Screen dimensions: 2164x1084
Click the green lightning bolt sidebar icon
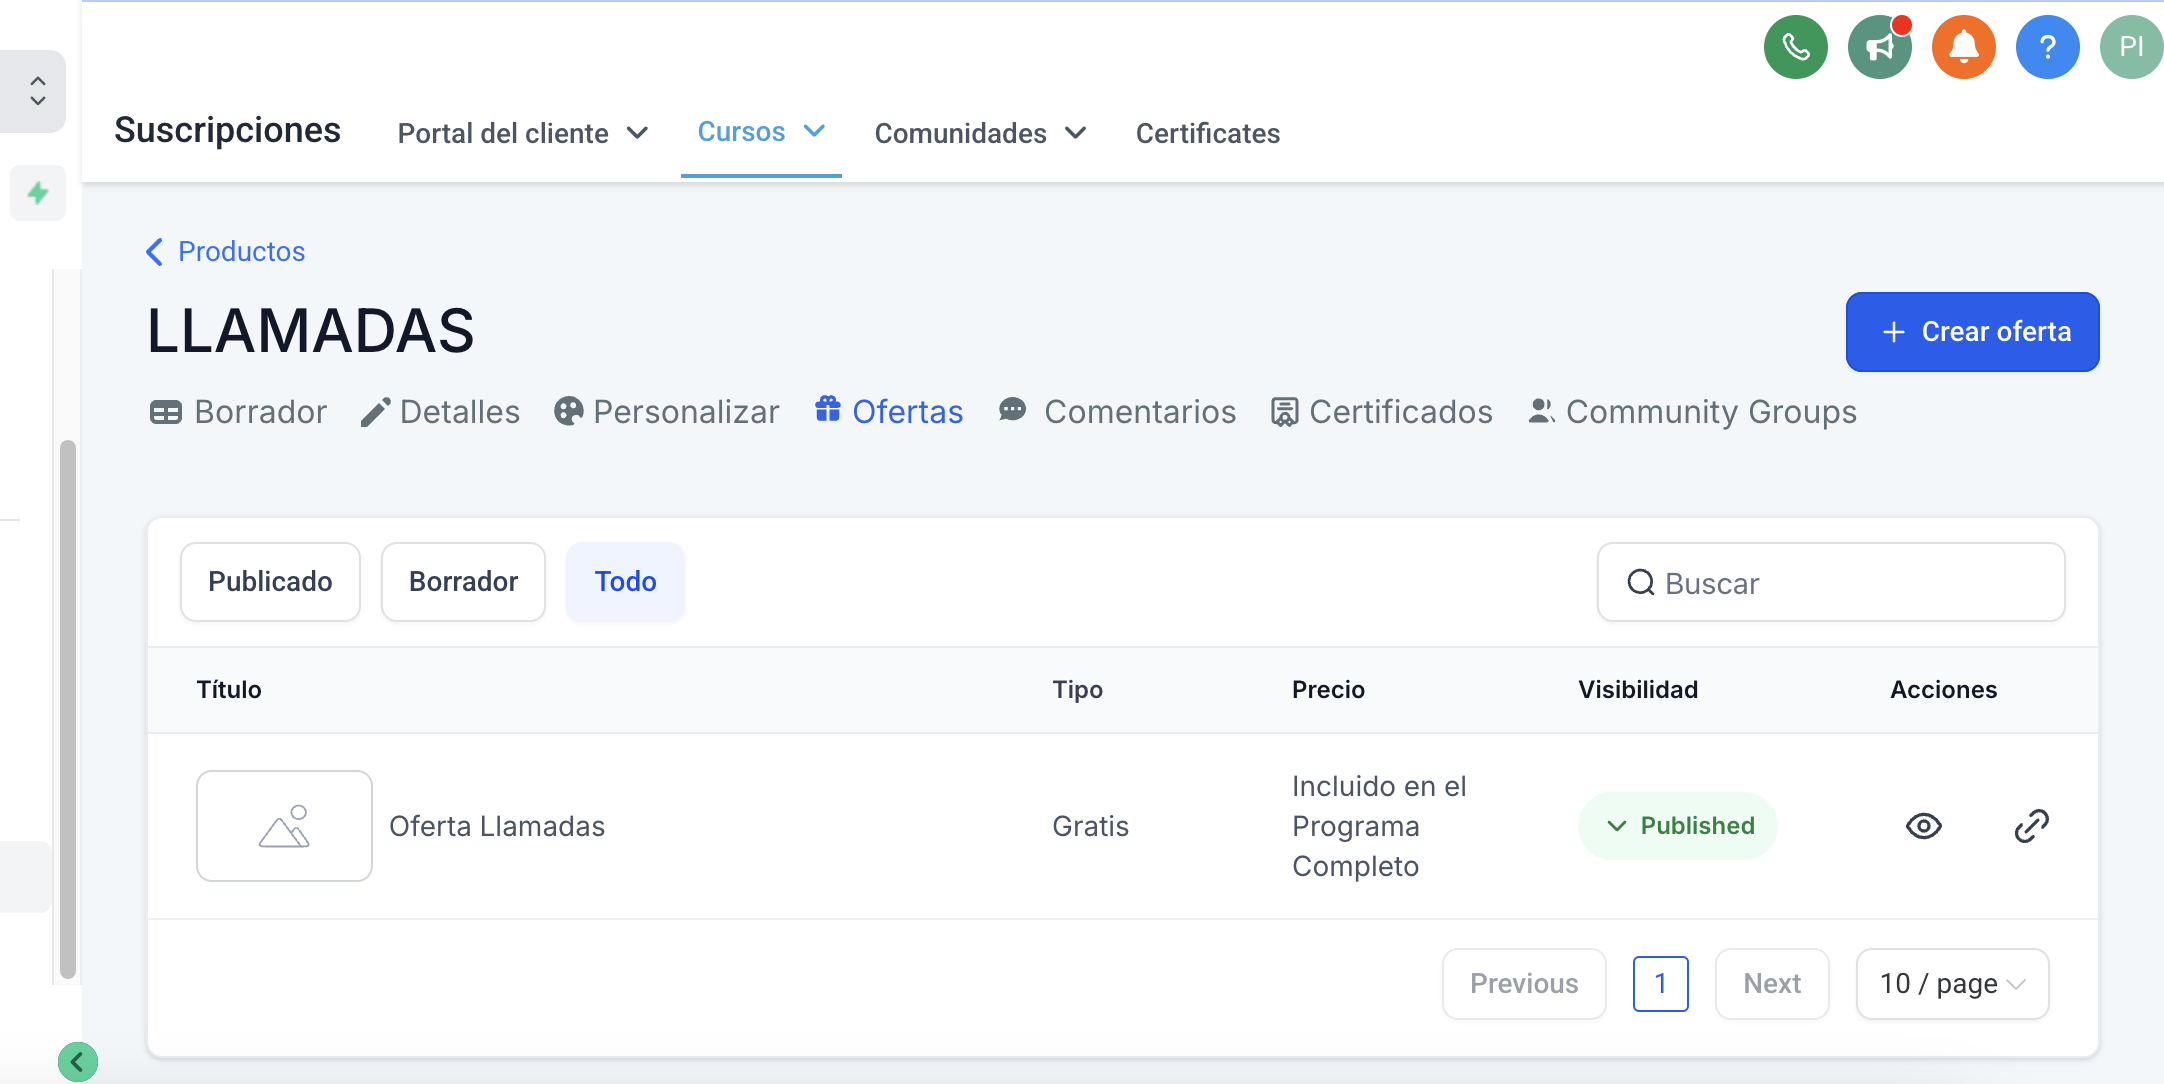38,192
